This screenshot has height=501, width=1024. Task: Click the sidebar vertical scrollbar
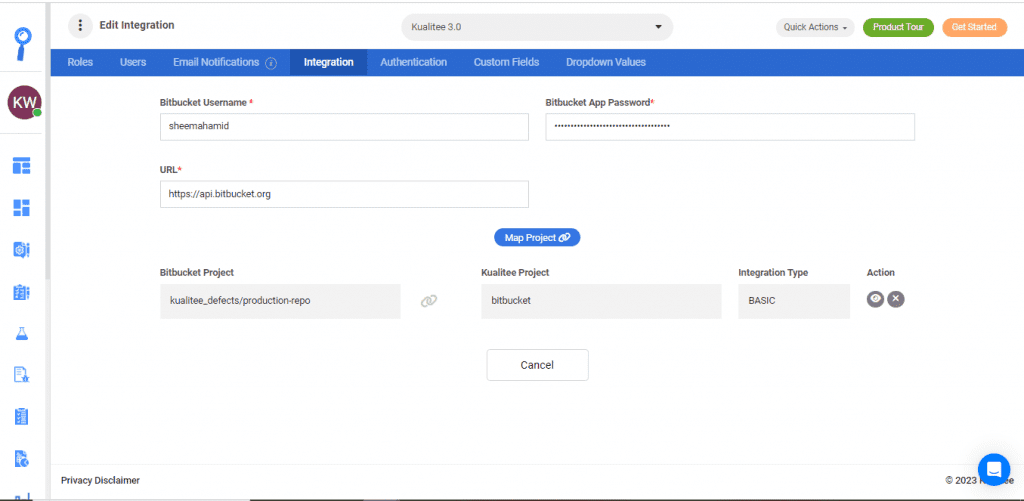(48, 142)
